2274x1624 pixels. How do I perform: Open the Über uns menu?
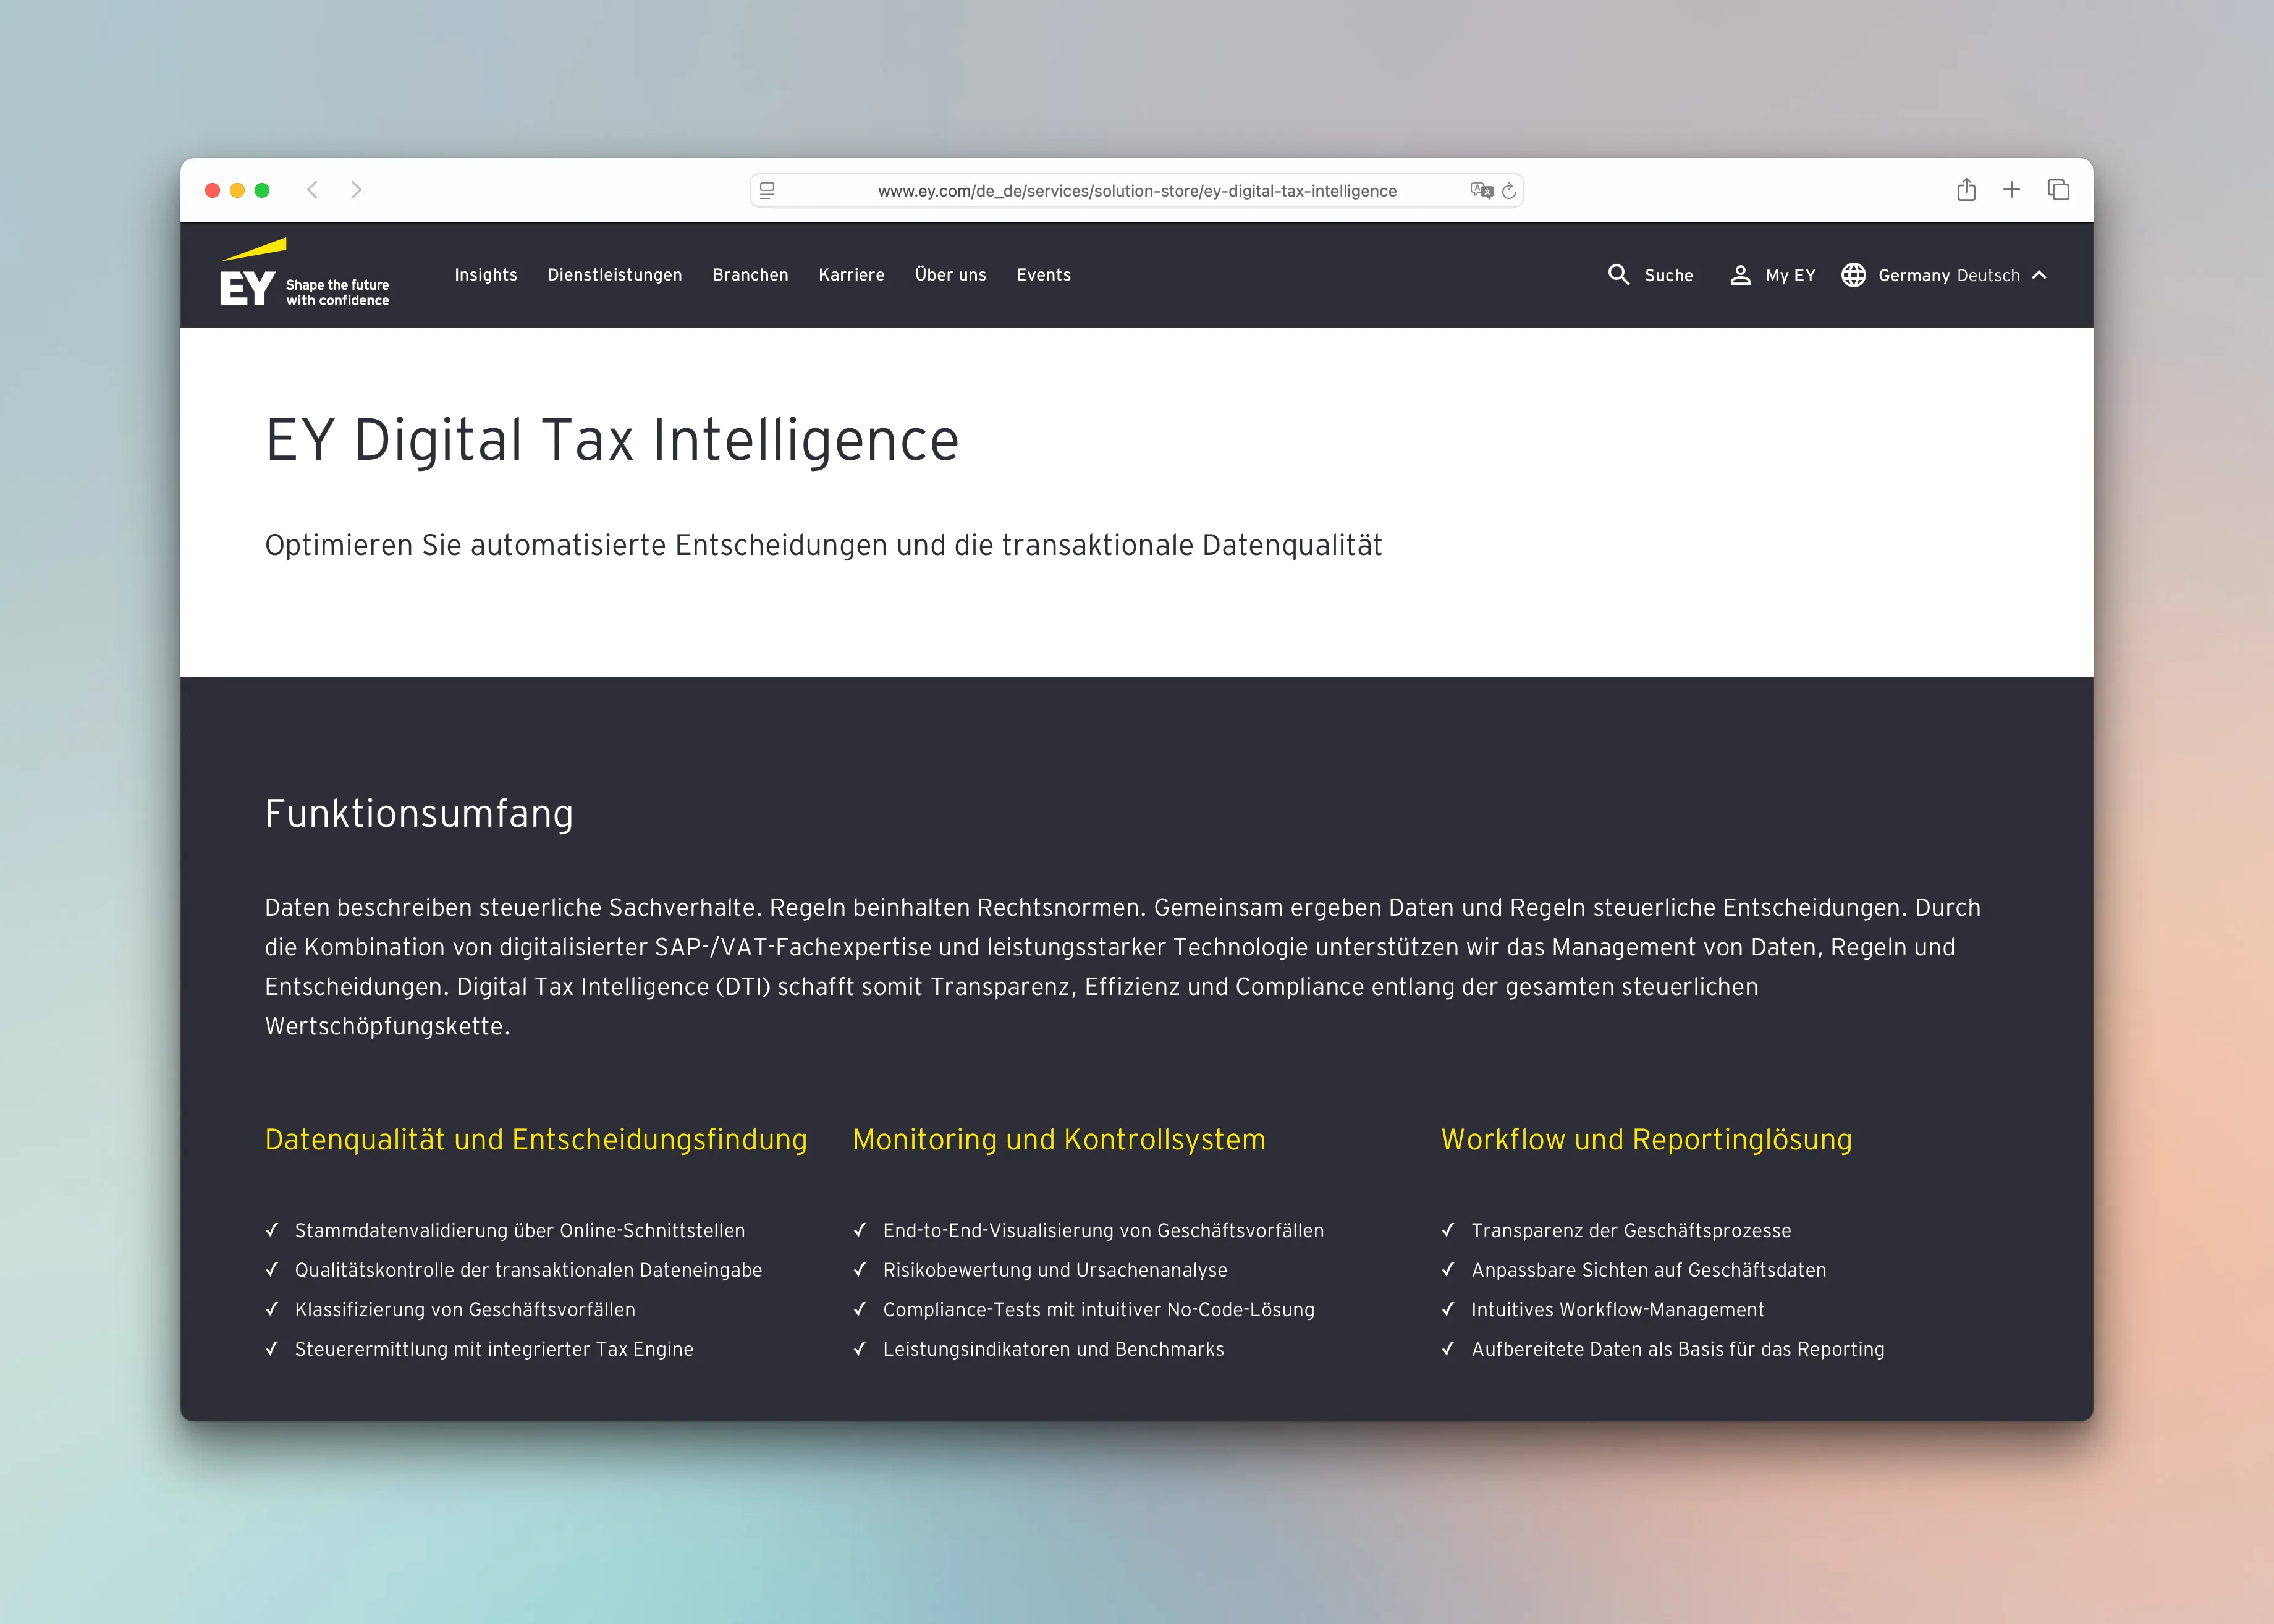pyautogui.click(x=951, y=275)
